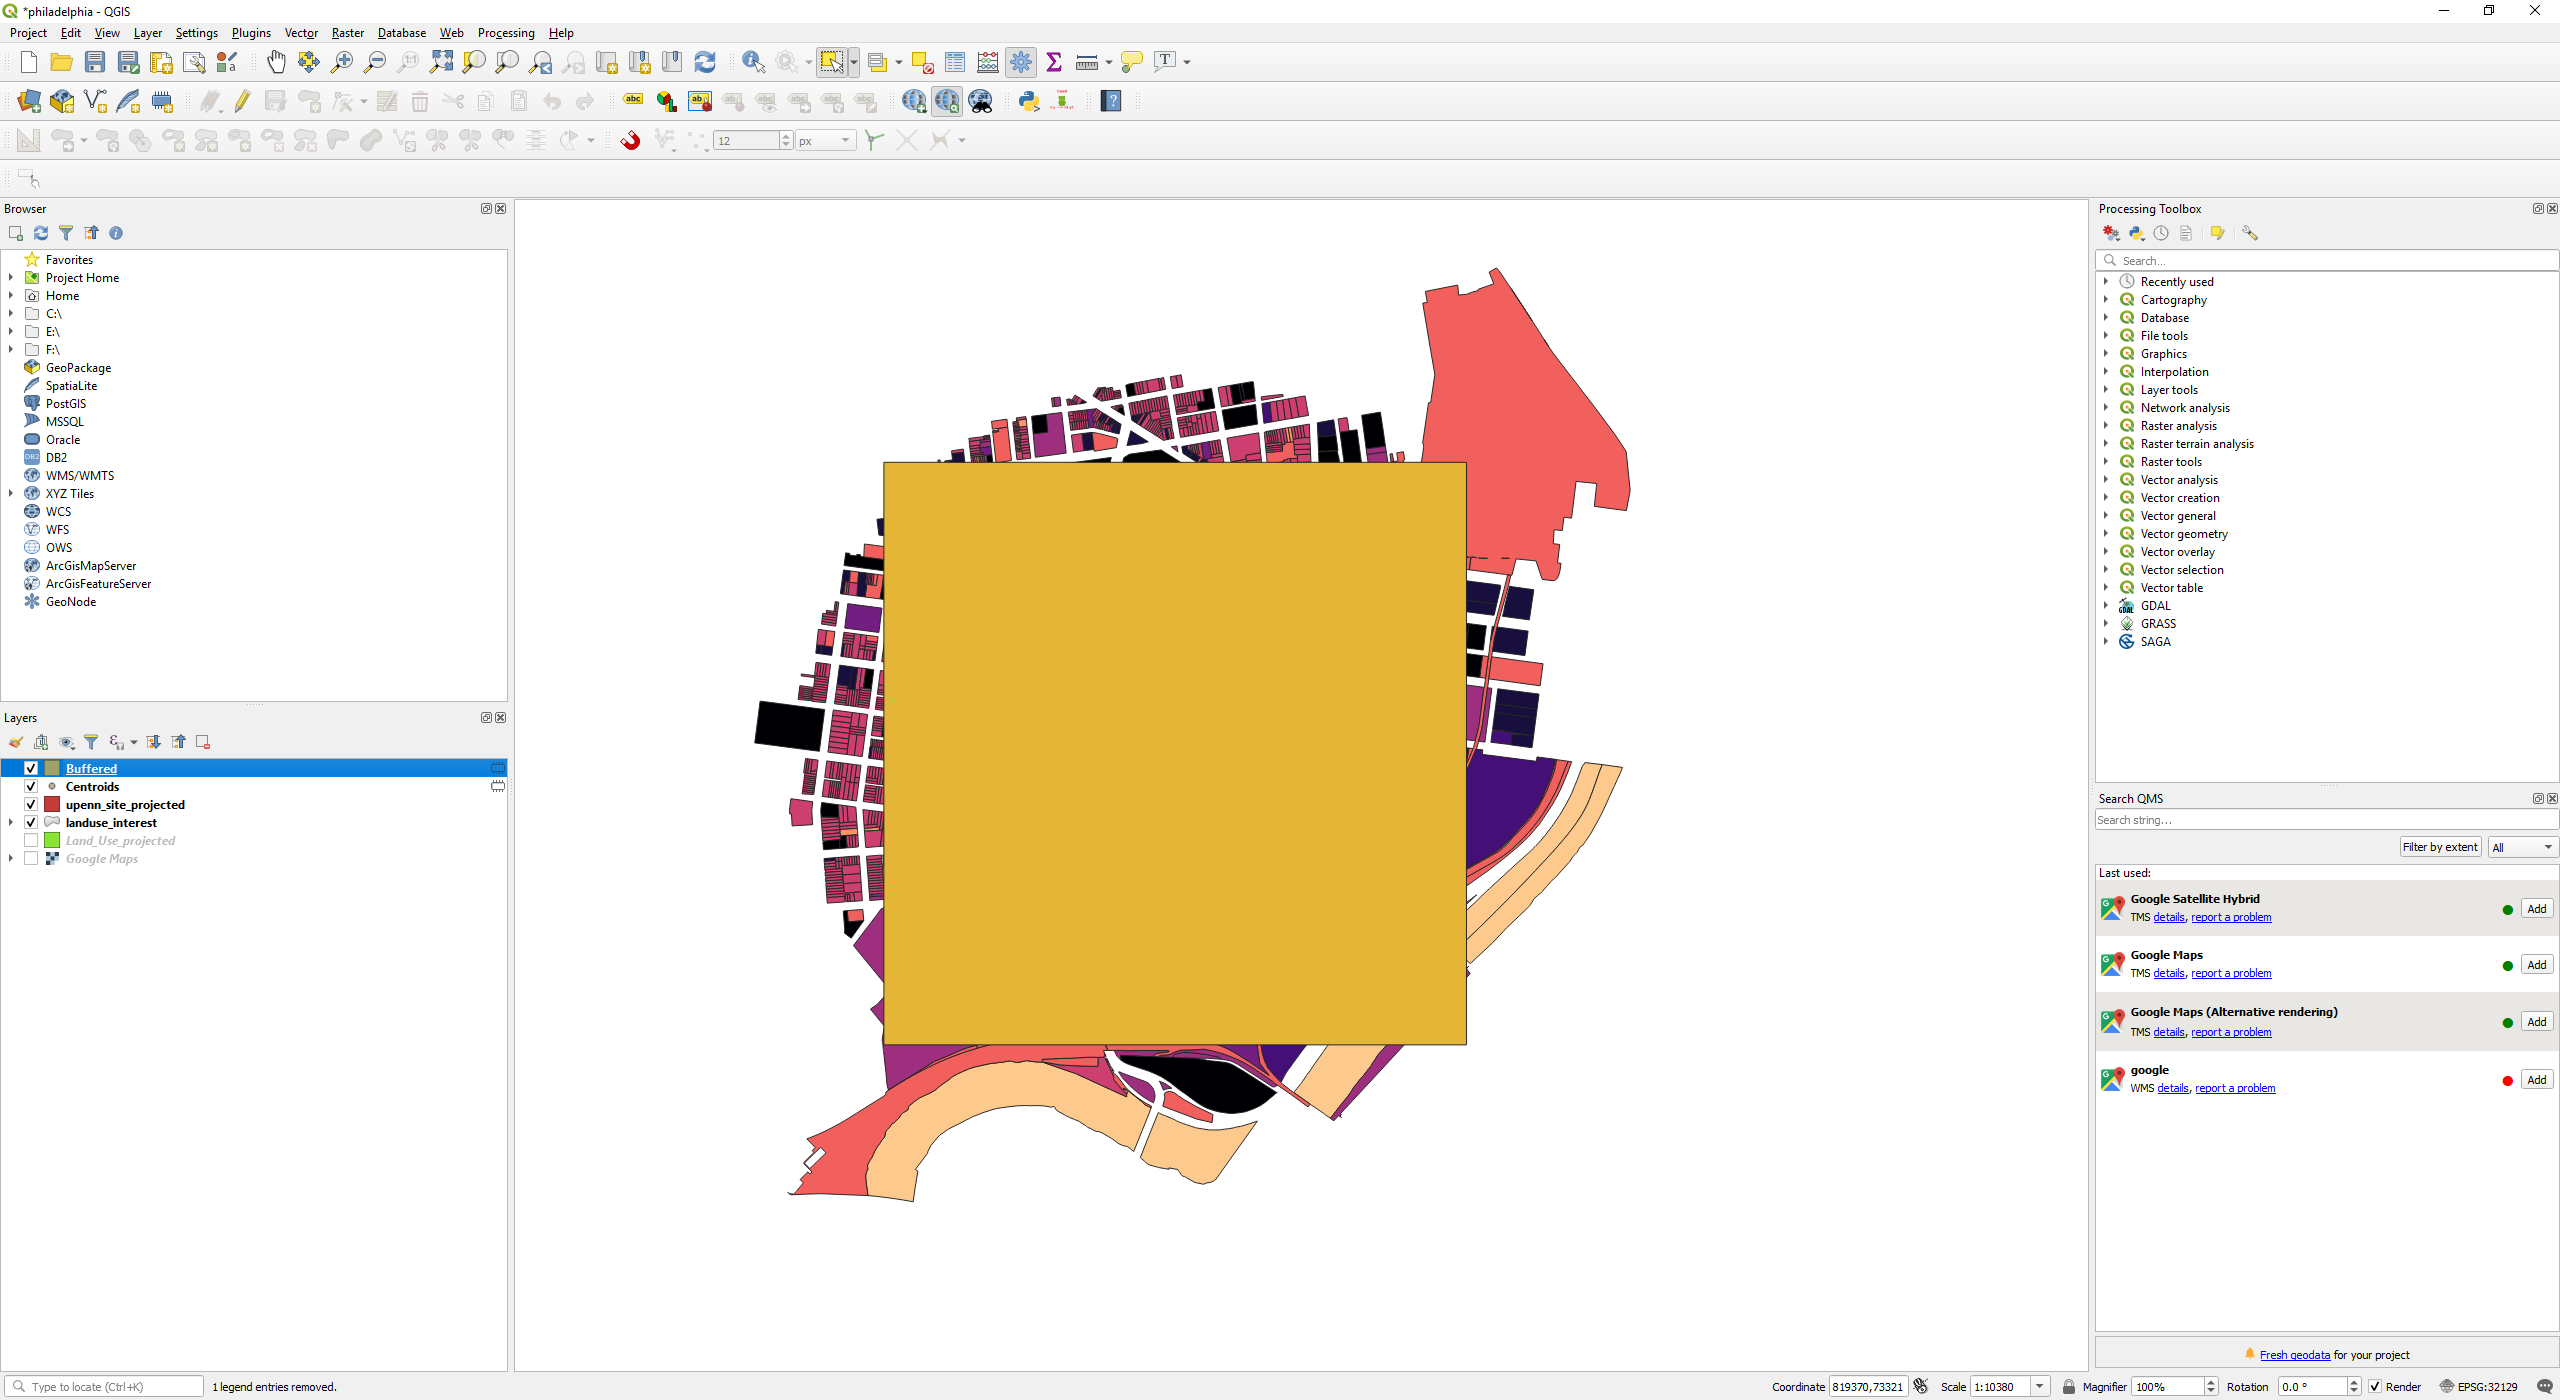The image size is (2560, 1400).
Task: Toggle the Render checkbox in status bar
Action: pos(2375,1387)
